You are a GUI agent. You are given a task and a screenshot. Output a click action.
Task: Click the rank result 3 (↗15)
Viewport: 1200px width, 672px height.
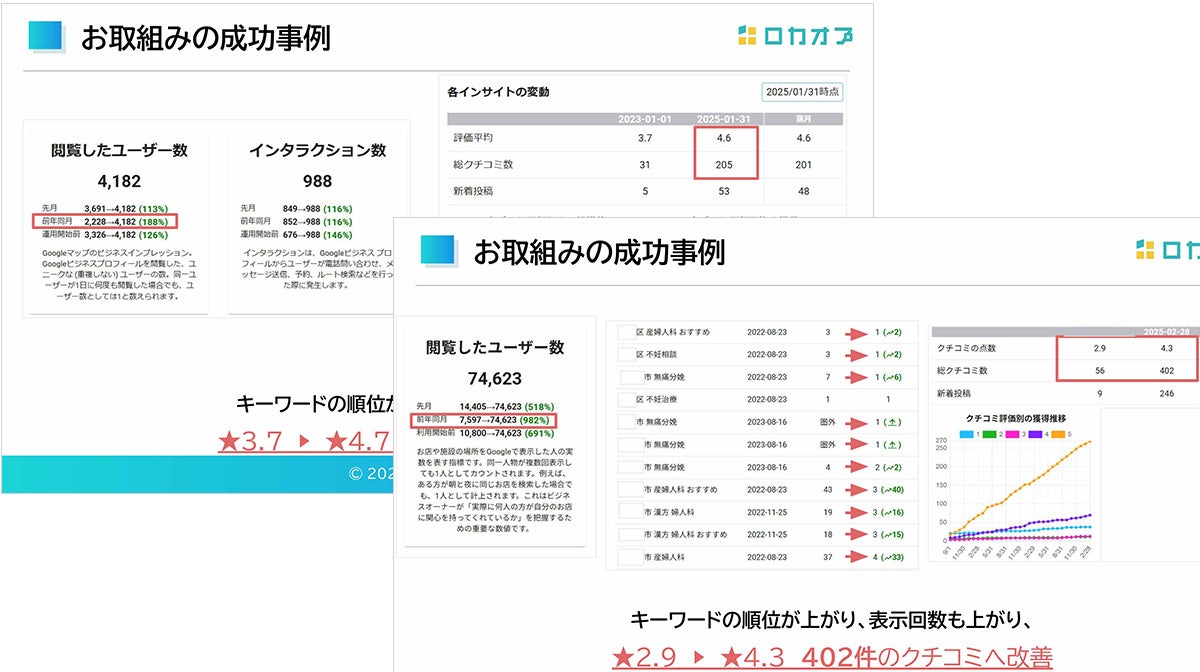pyautogui.click(x=889, y=534)
